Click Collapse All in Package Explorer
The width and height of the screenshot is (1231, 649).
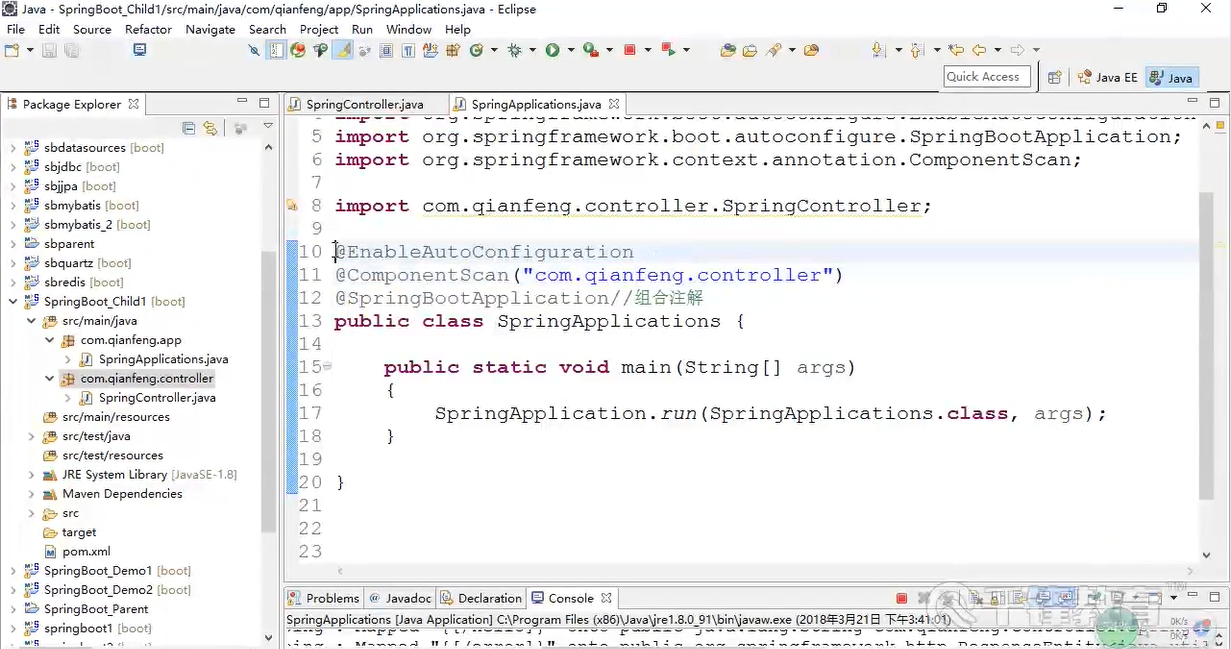click(189, 128)
